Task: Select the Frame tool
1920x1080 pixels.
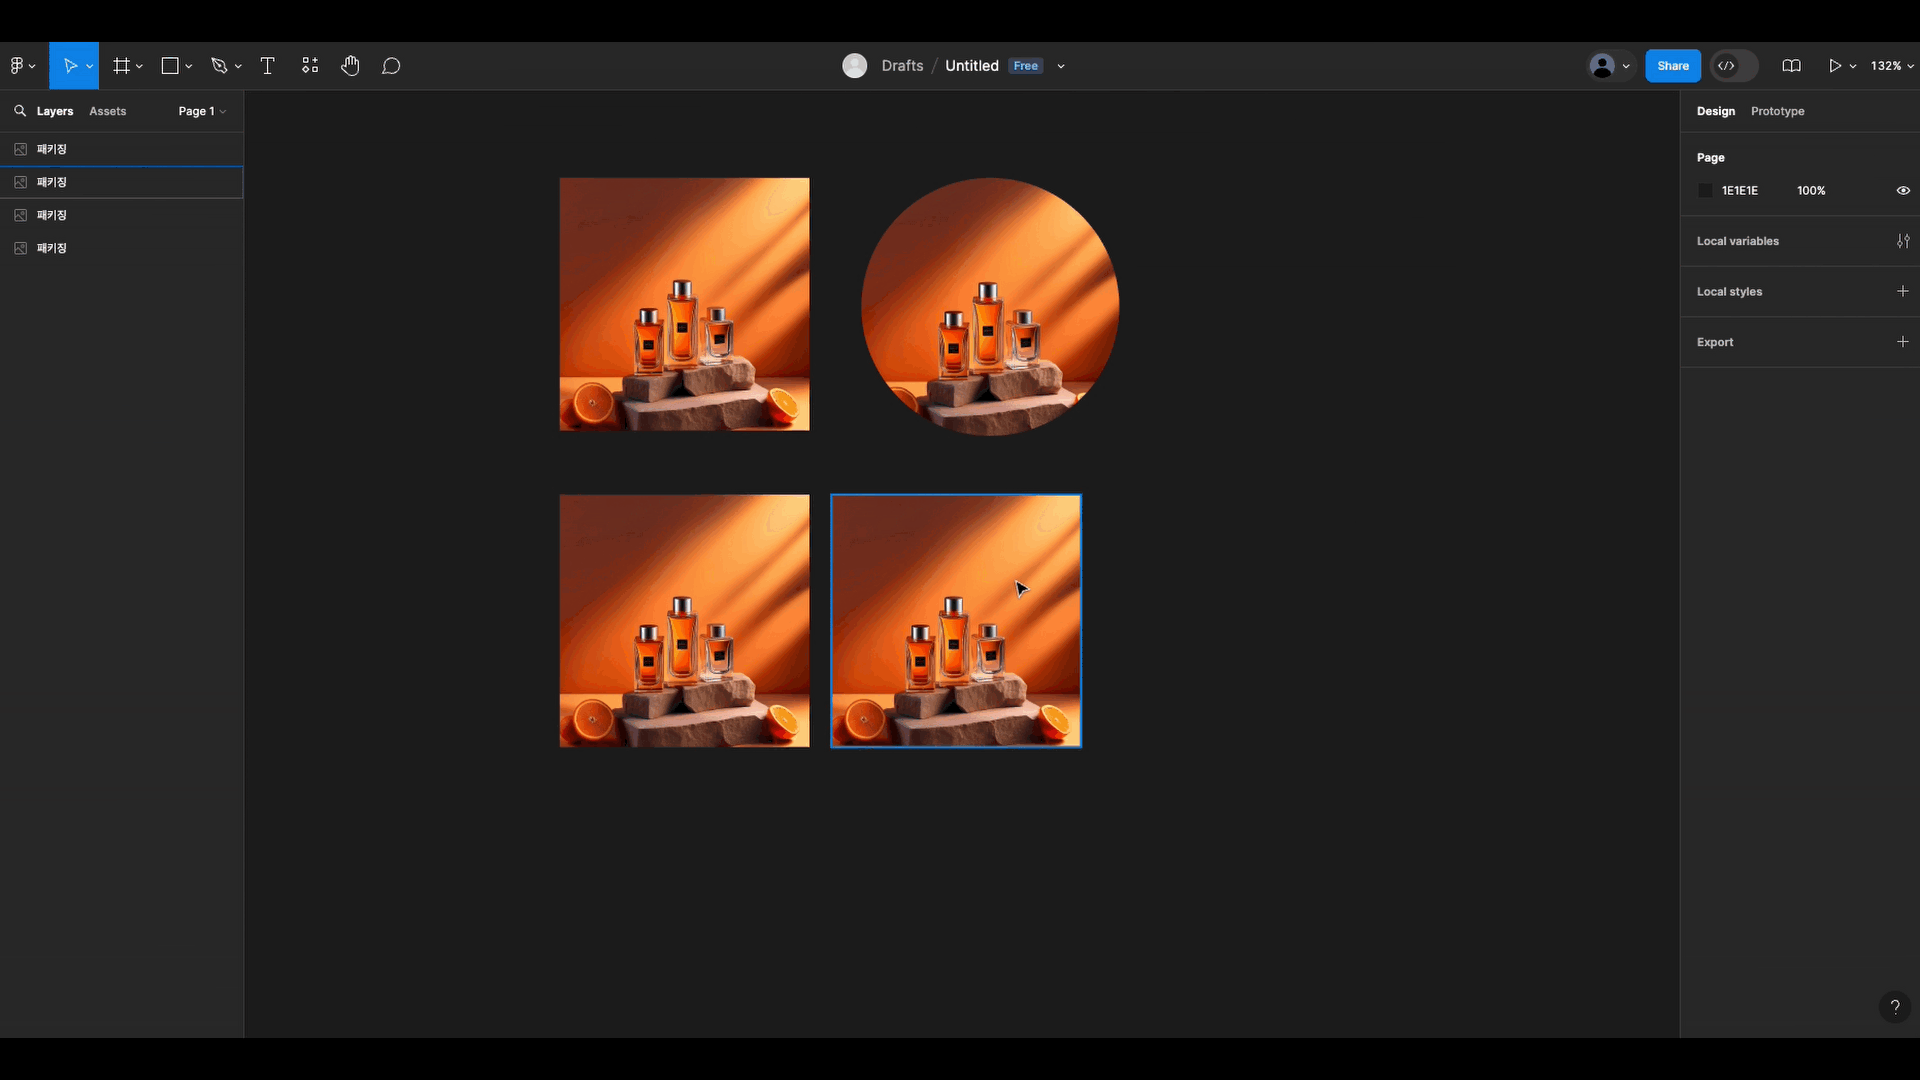Action: 121,66
